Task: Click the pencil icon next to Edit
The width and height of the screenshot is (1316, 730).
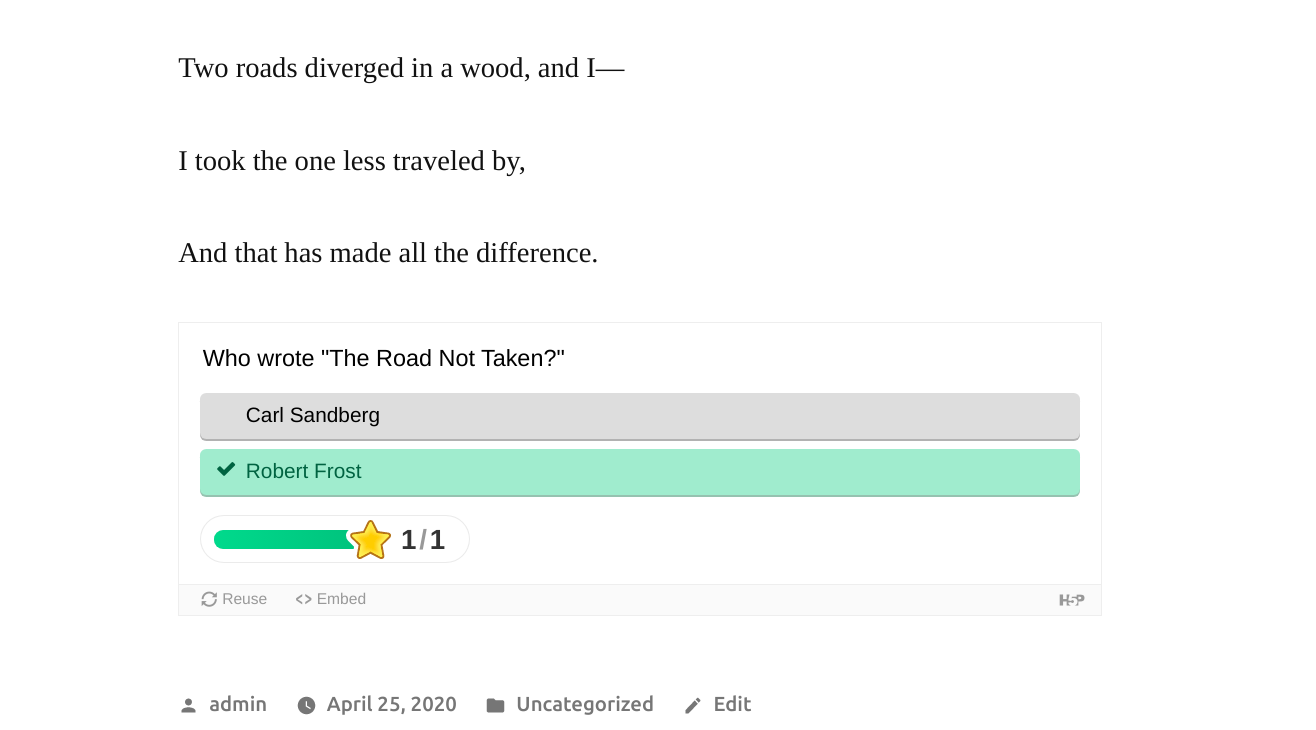Action: 692,704
